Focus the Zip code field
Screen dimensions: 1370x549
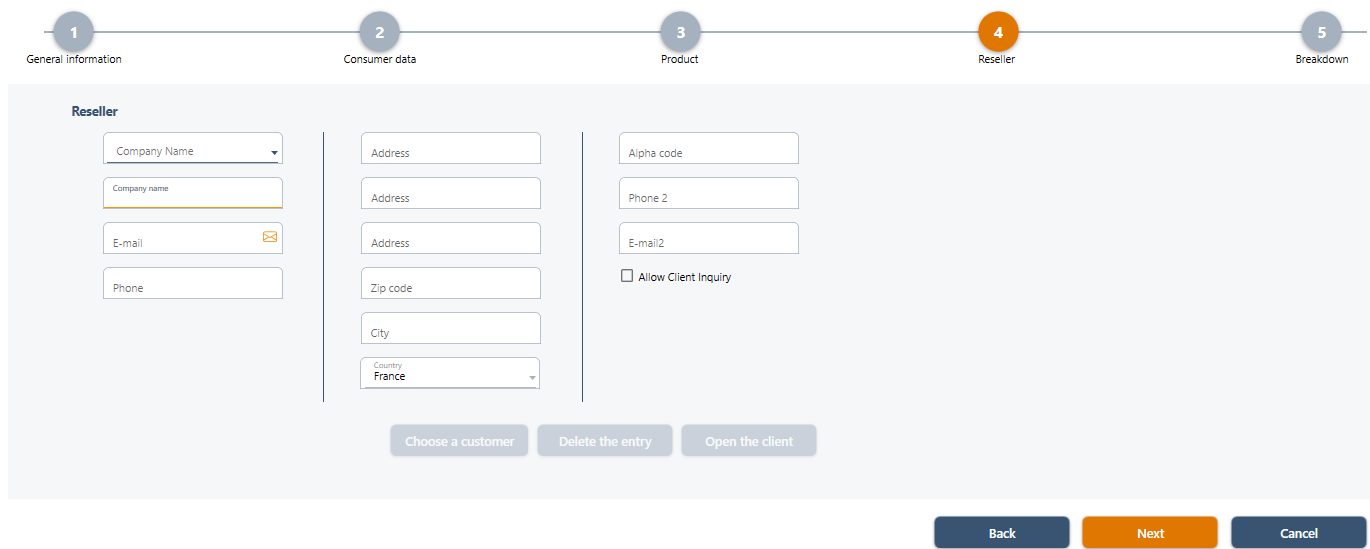pos(451,283)
